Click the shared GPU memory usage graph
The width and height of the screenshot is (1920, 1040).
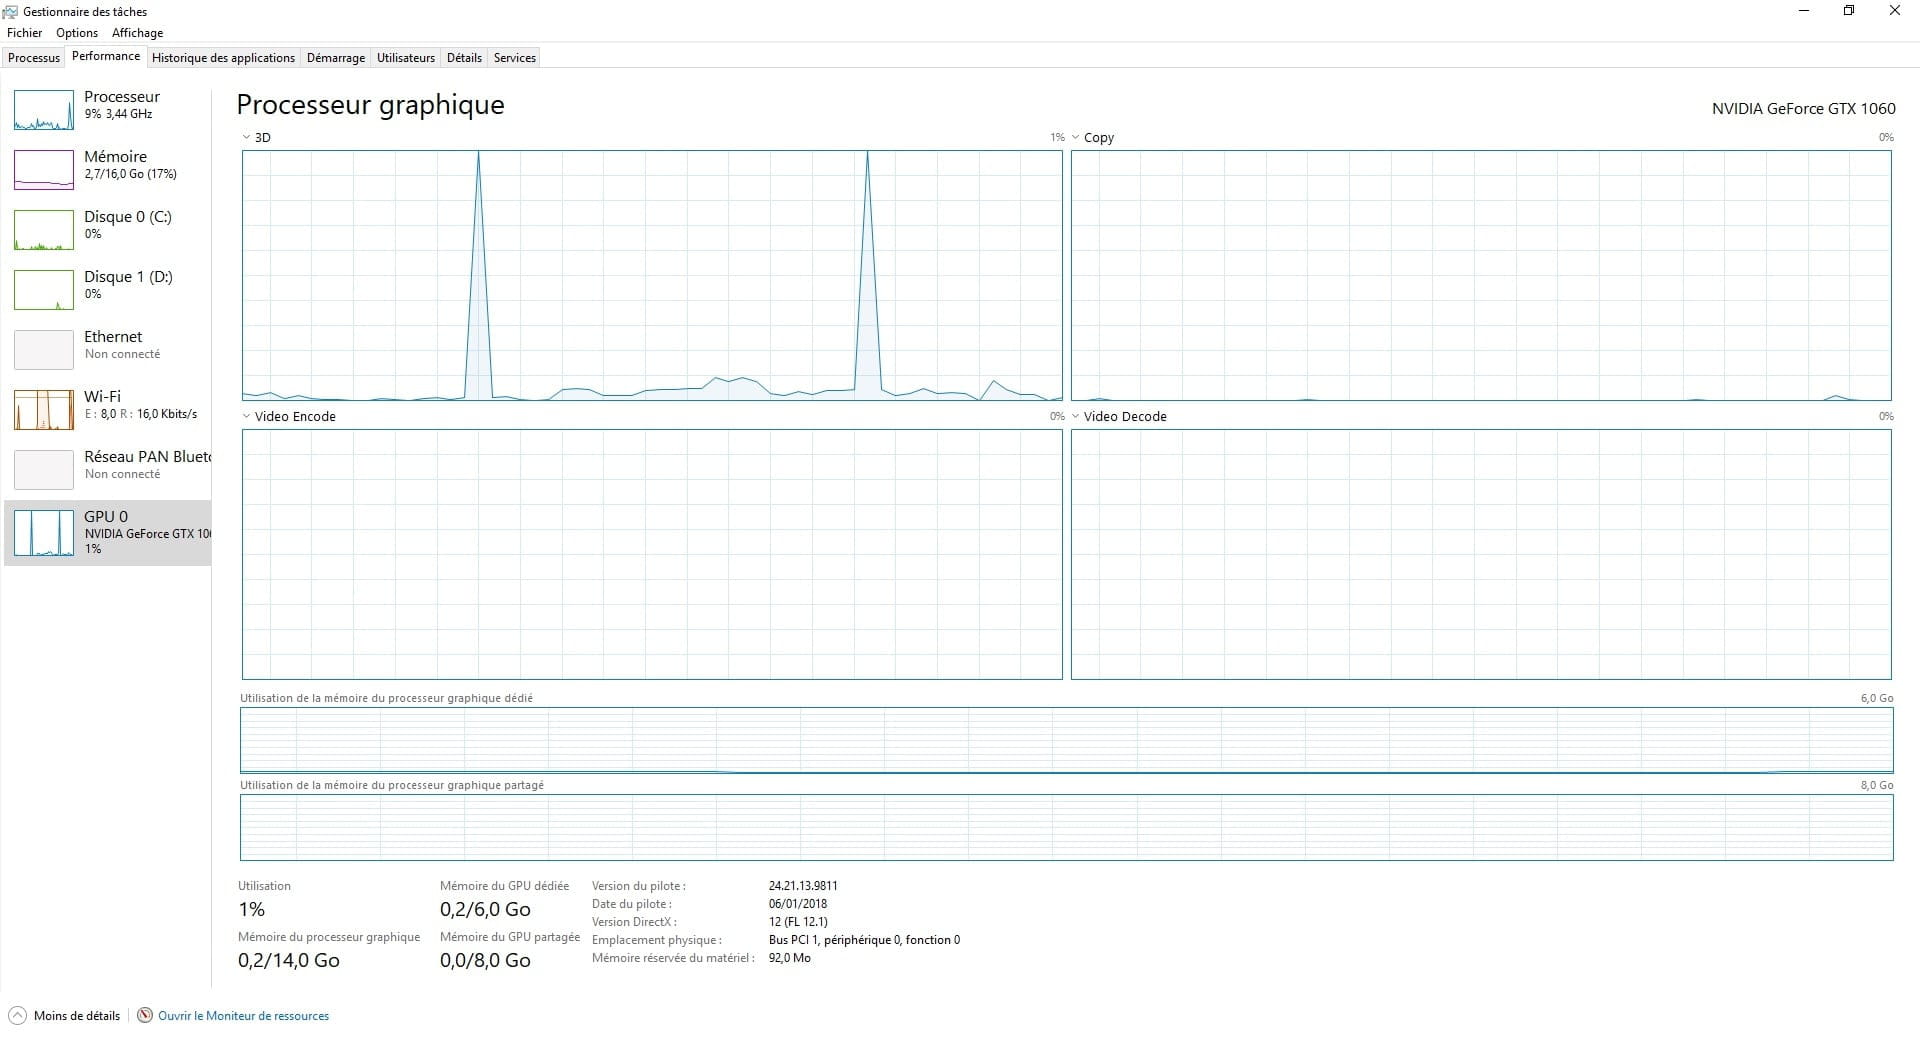(1067, 827)
